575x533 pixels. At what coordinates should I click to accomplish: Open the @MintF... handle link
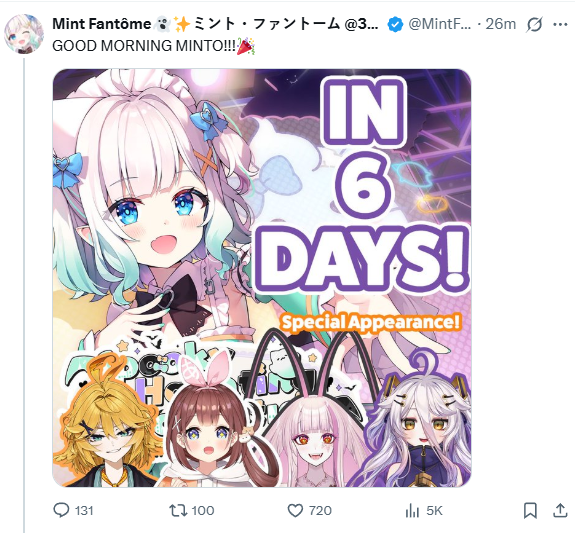[440, 24]
